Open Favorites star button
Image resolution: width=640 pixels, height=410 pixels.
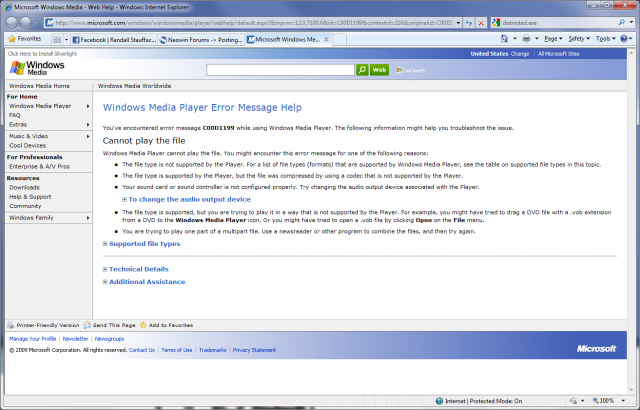(x=24, y=39)
